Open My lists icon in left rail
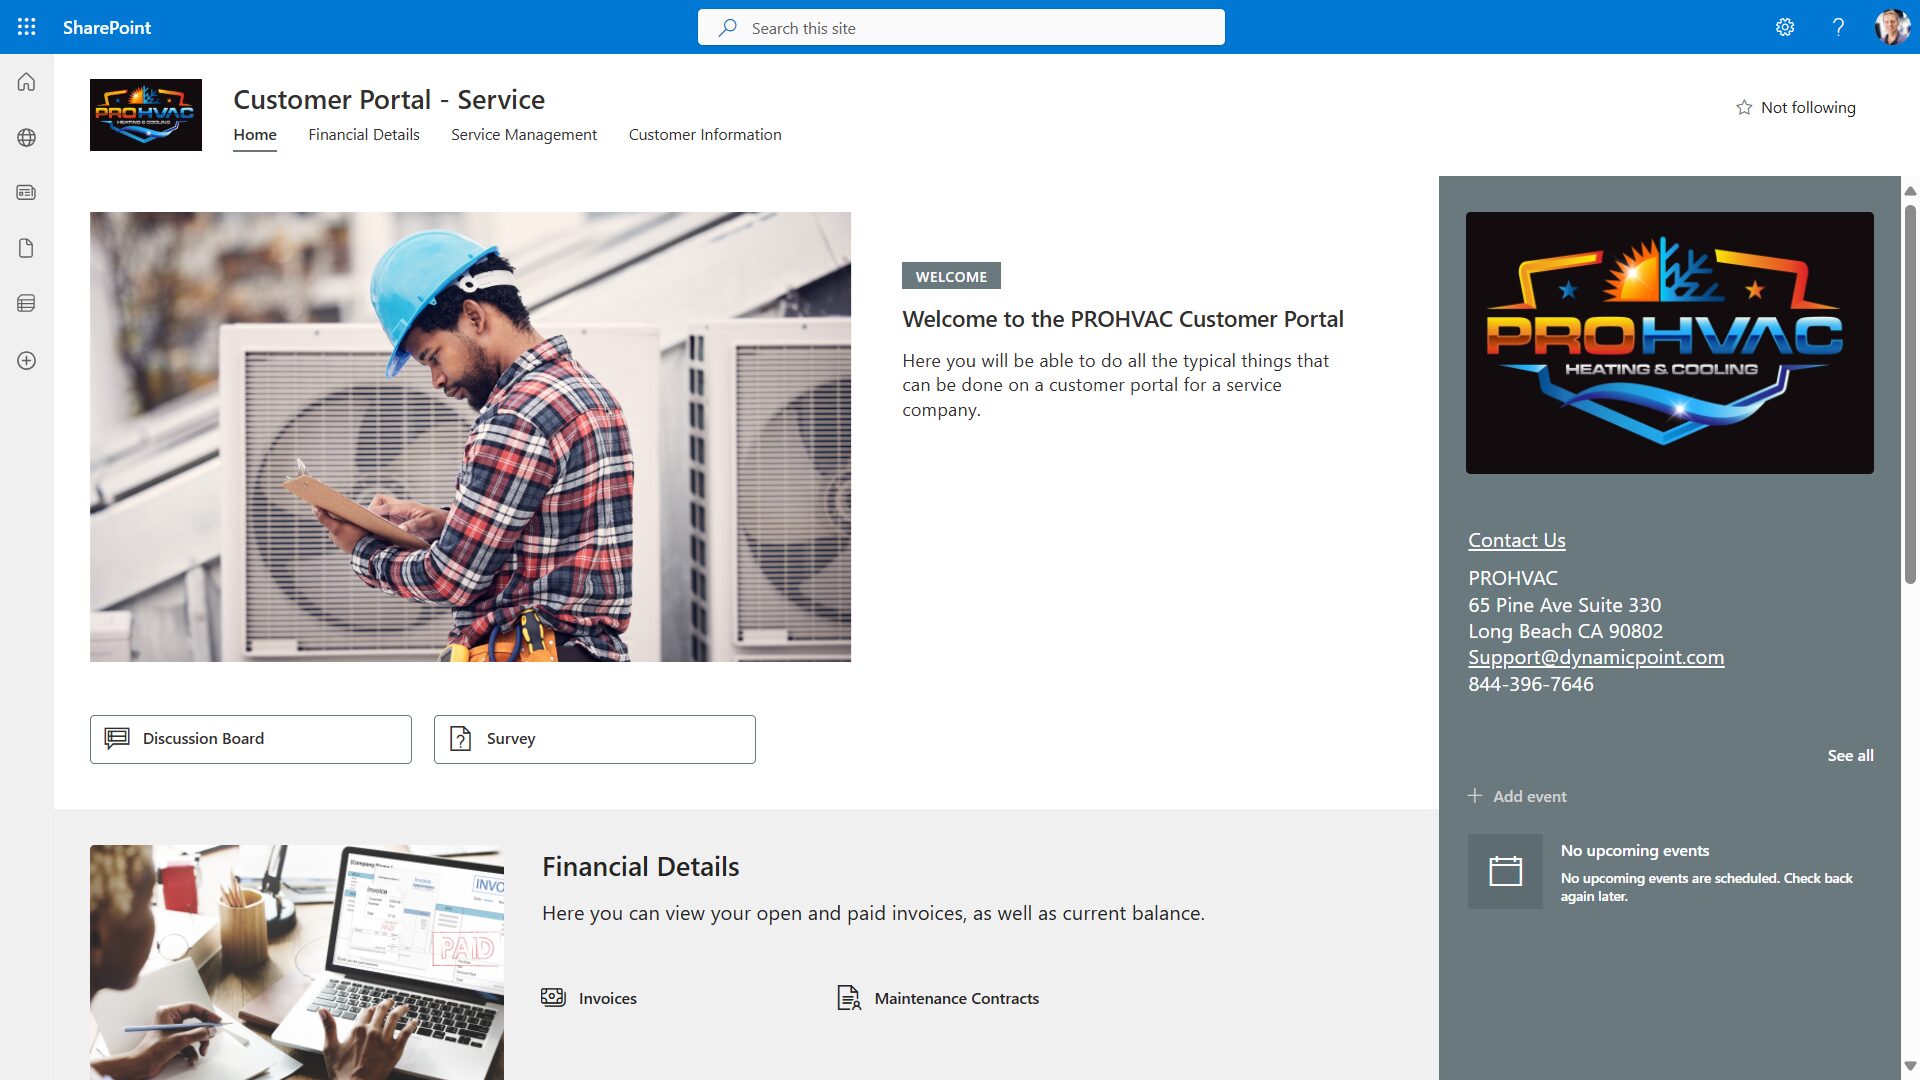The width and height of the screenshot is (1920, 1080). pyautogui.click(x=27, y=303)
